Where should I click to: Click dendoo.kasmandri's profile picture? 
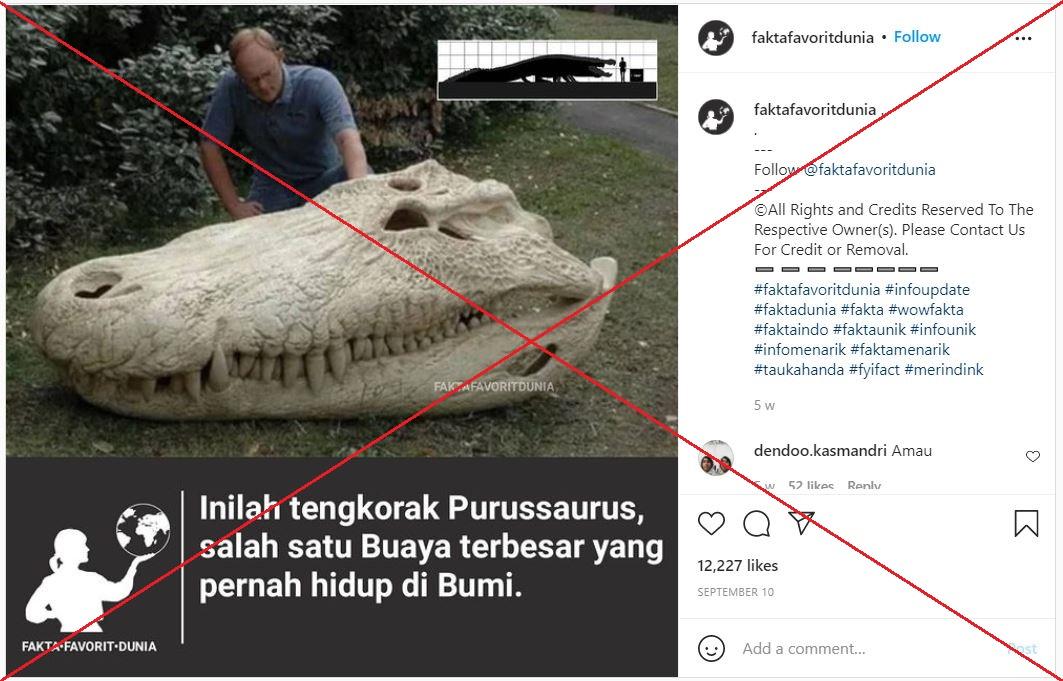click(x=716, y=457)
